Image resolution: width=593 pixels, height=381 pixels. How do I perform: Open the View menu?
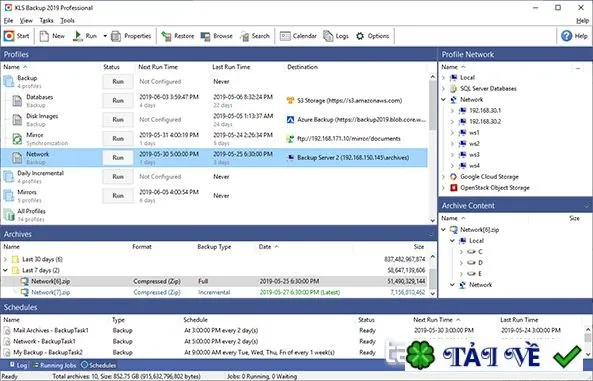[x=26, y=20]
